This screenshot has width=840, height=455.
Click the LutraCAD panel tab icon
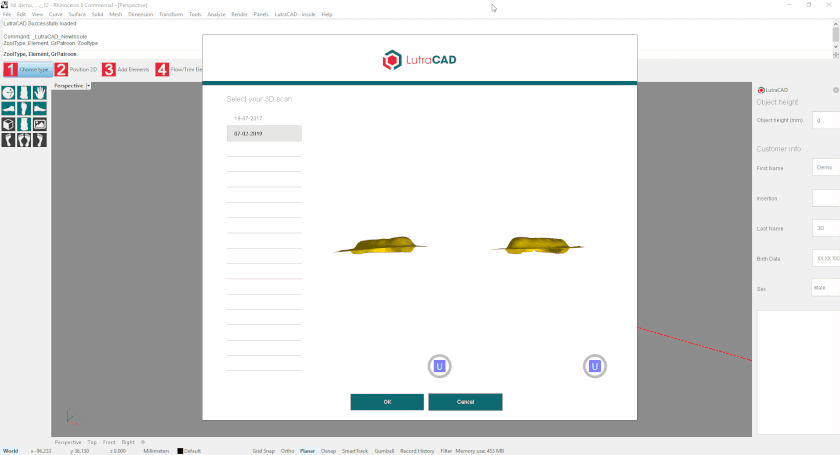point(761,90)
